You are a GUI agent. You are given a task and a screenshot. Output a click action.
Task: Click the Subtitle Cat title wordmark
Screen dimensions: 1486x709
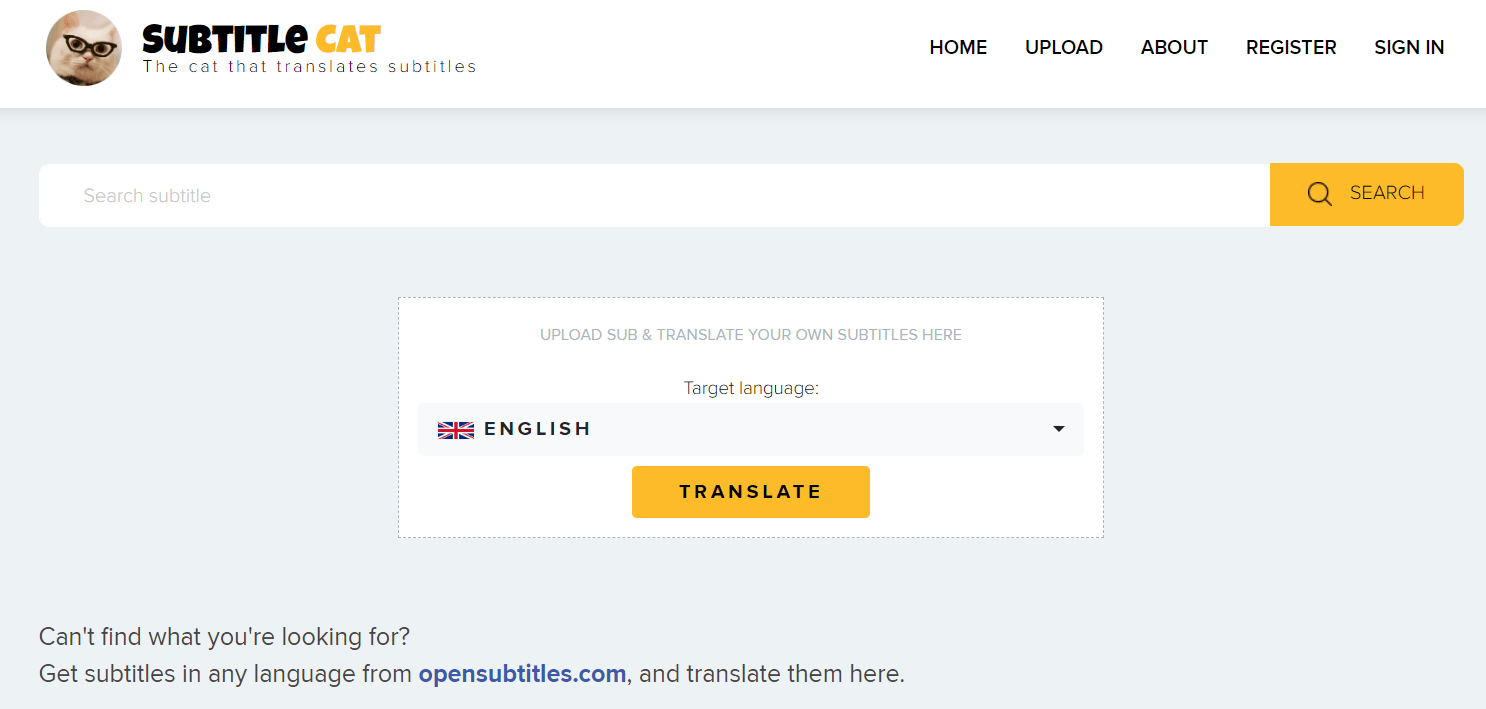coord(261,39)
